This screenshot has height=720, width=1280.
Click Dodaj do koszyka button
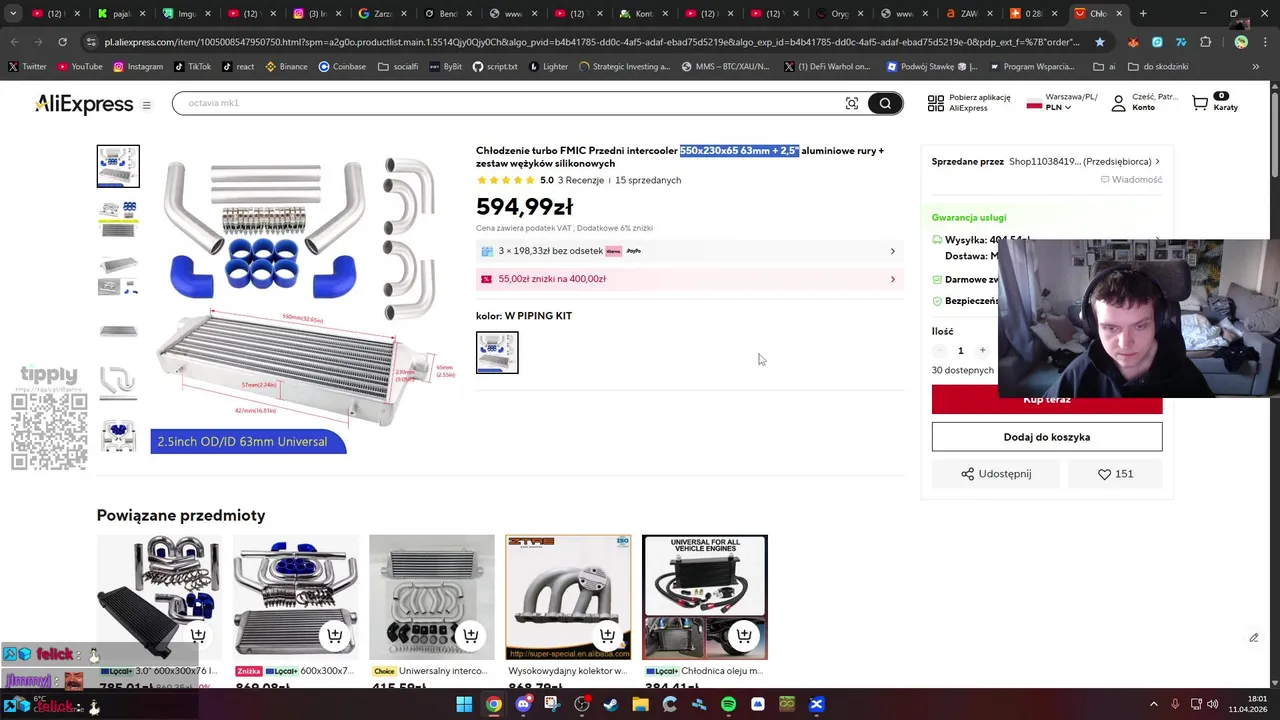click(x=1047, y=437)
